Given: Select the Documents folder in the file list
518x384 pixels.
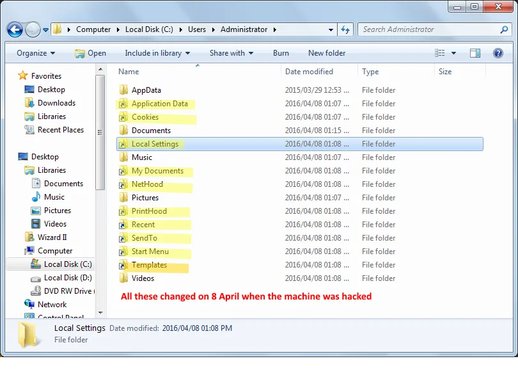Looking at the screenshot, I should [x=145, y=130].
